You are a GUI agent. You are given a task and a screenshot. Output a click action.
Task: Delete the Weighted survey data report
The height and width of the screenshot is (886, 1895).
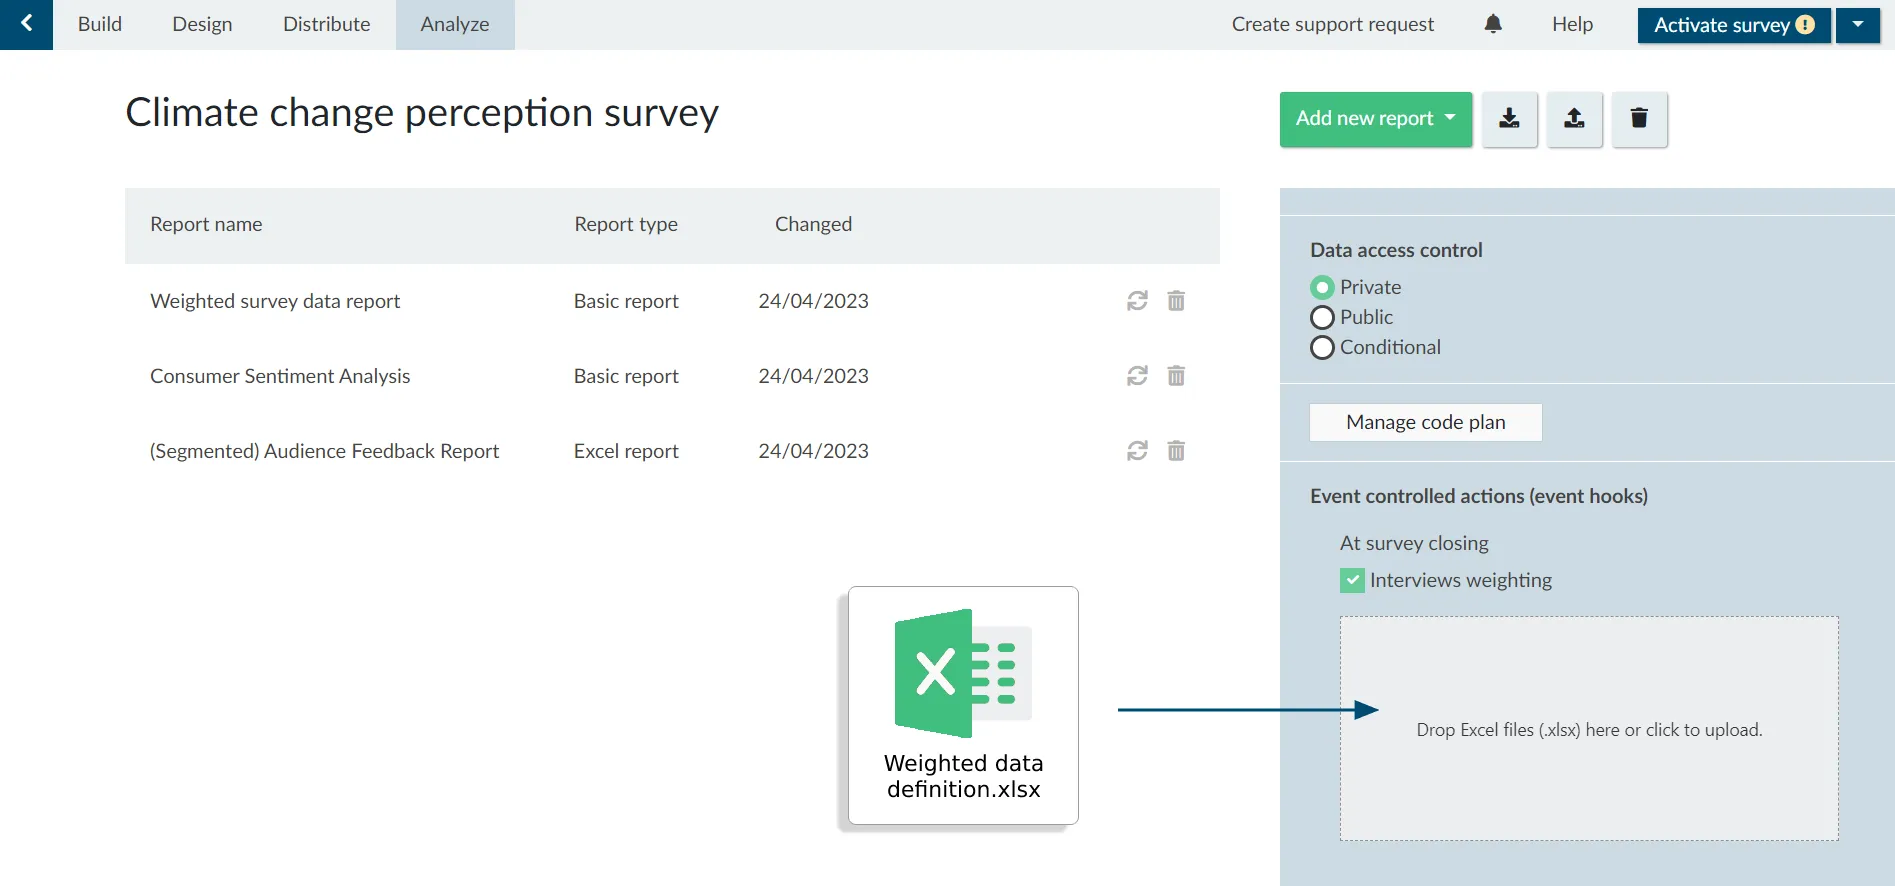(1176, 301)
